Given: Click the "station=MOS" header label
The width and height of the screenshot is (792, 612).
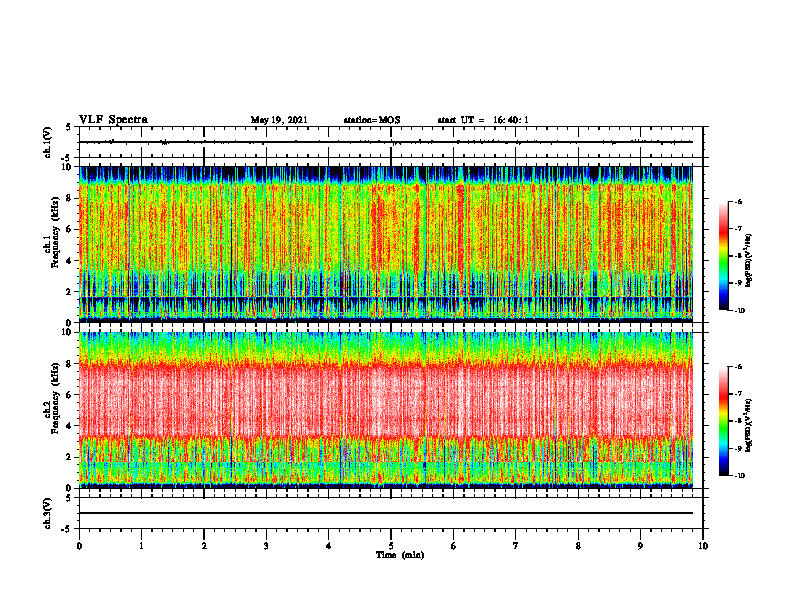Looking at the screenshot, I should point(372,120).
